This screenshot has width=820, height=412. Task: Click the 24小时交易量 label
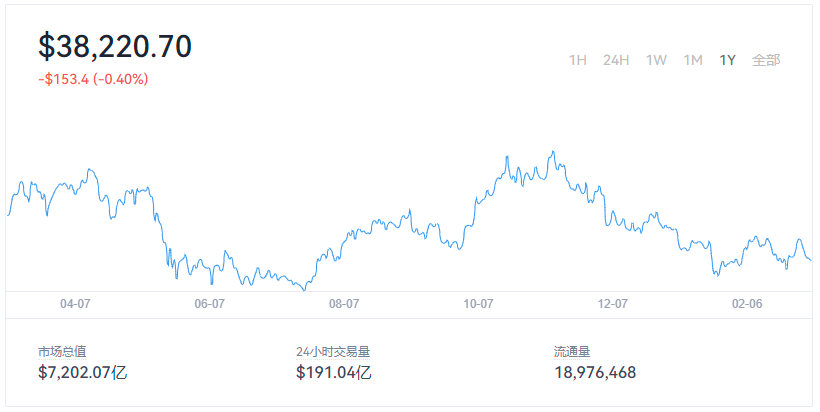pos(340,352)
